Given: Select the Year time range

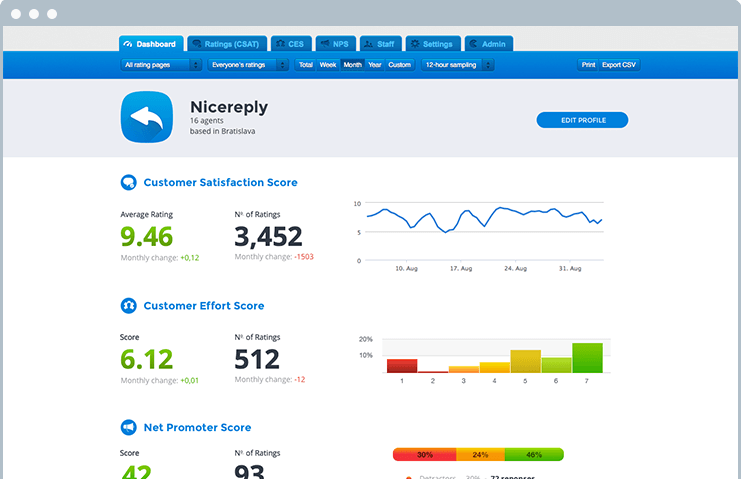Looking at the screenshot, I should 375,65.
